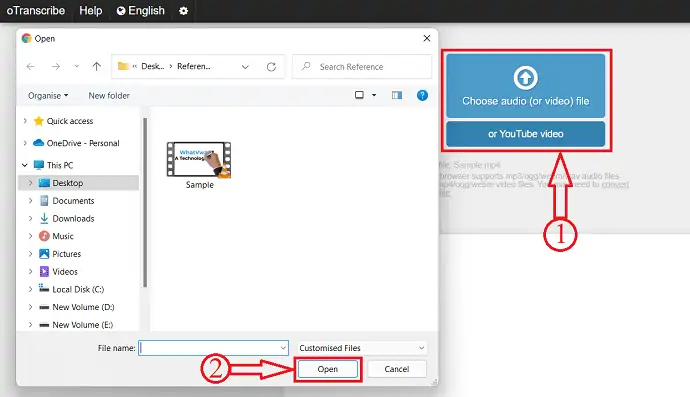Open the oTranscribe settings gear

[184, 11]
